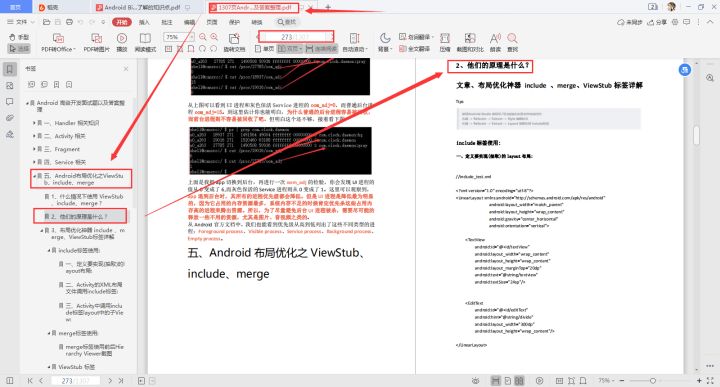720x387 pixels.
Task: Open screenshot and compare tool
Action: click(470, 43)
